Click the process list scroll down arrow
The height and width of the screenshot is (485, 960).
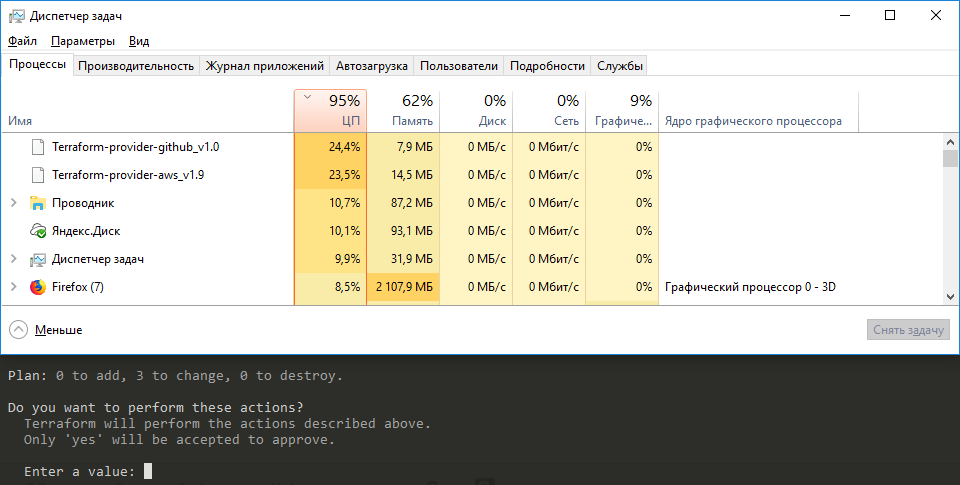point(950,297)
